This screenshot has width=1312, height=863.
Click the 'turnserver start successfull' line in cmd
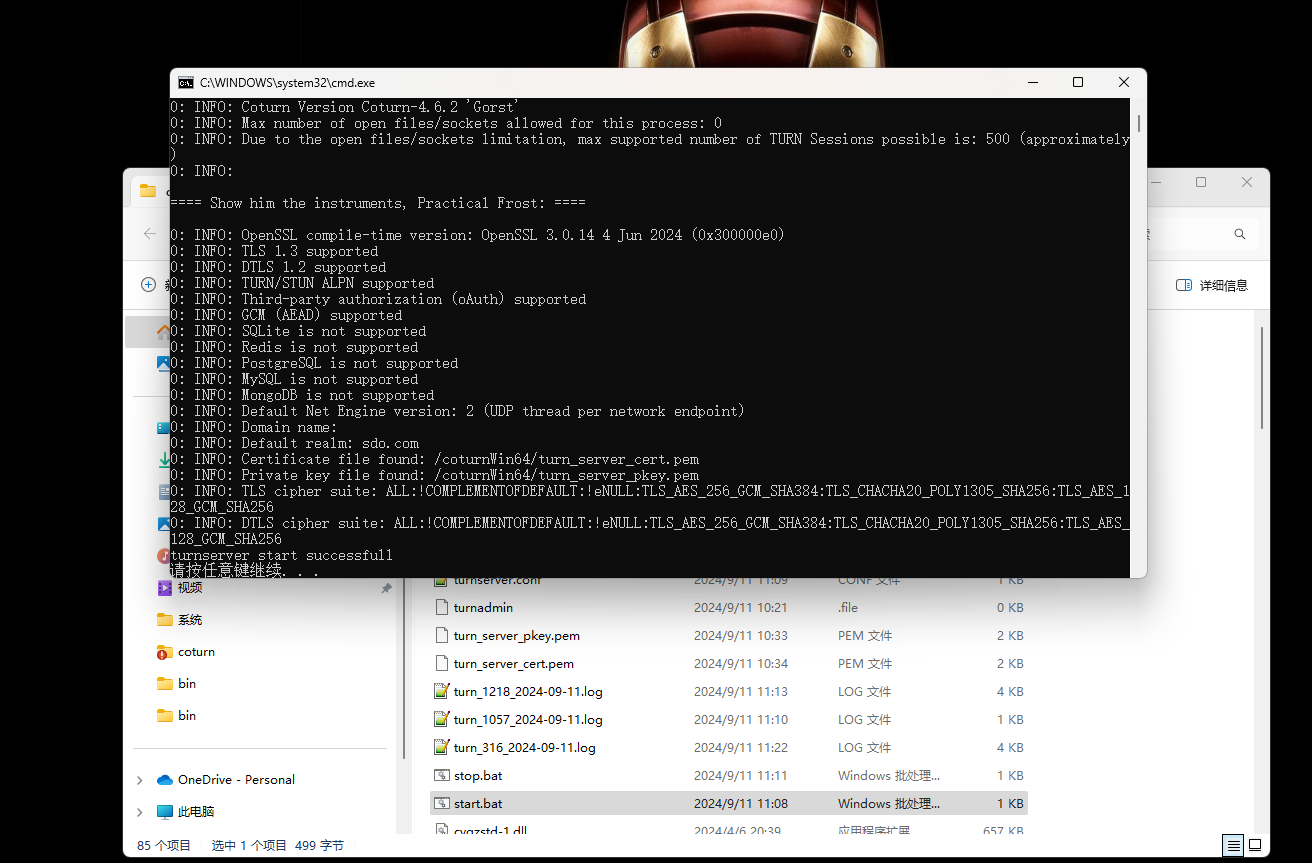click(x=282, y=555)
